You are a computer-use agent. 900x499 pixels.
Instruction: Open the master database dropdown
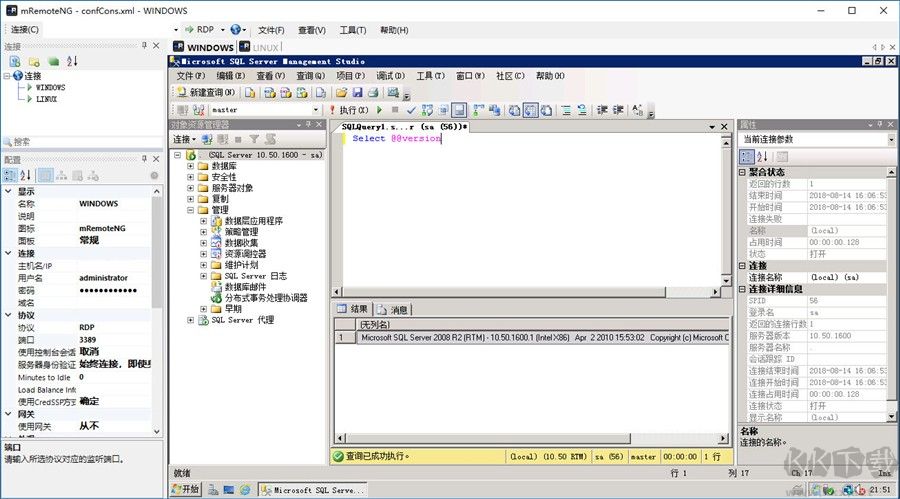pos(317,110)
